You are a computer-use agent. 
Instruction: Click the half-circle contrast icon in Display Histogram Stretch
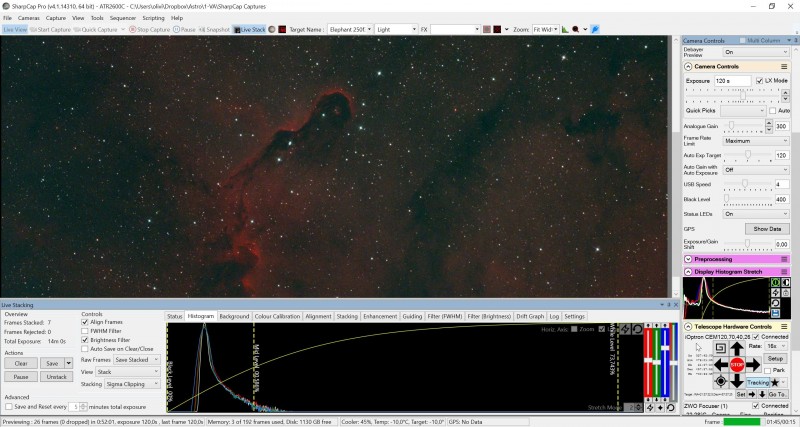(785, 283)
